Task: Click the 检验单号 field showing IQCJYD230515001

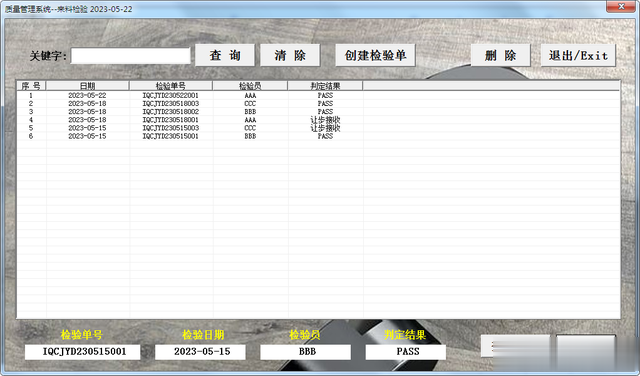Action: coord(82,352)
